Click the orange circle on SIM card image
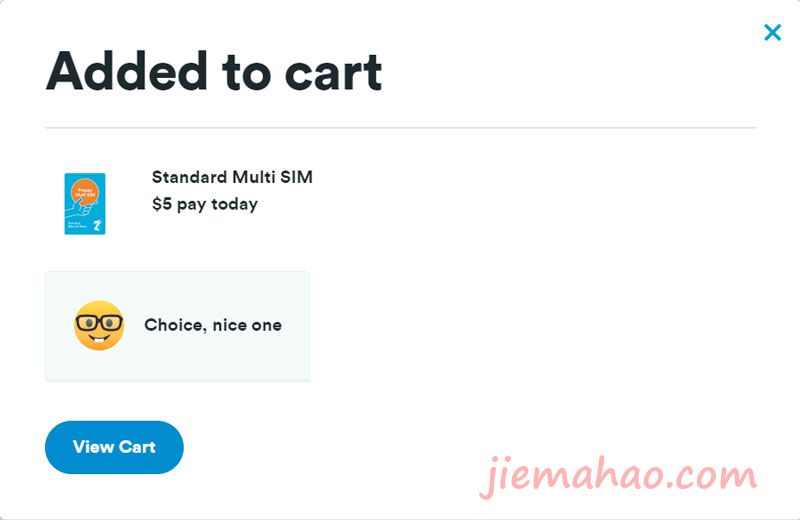This screenshot has width=800, height=520. click(85, 191)
